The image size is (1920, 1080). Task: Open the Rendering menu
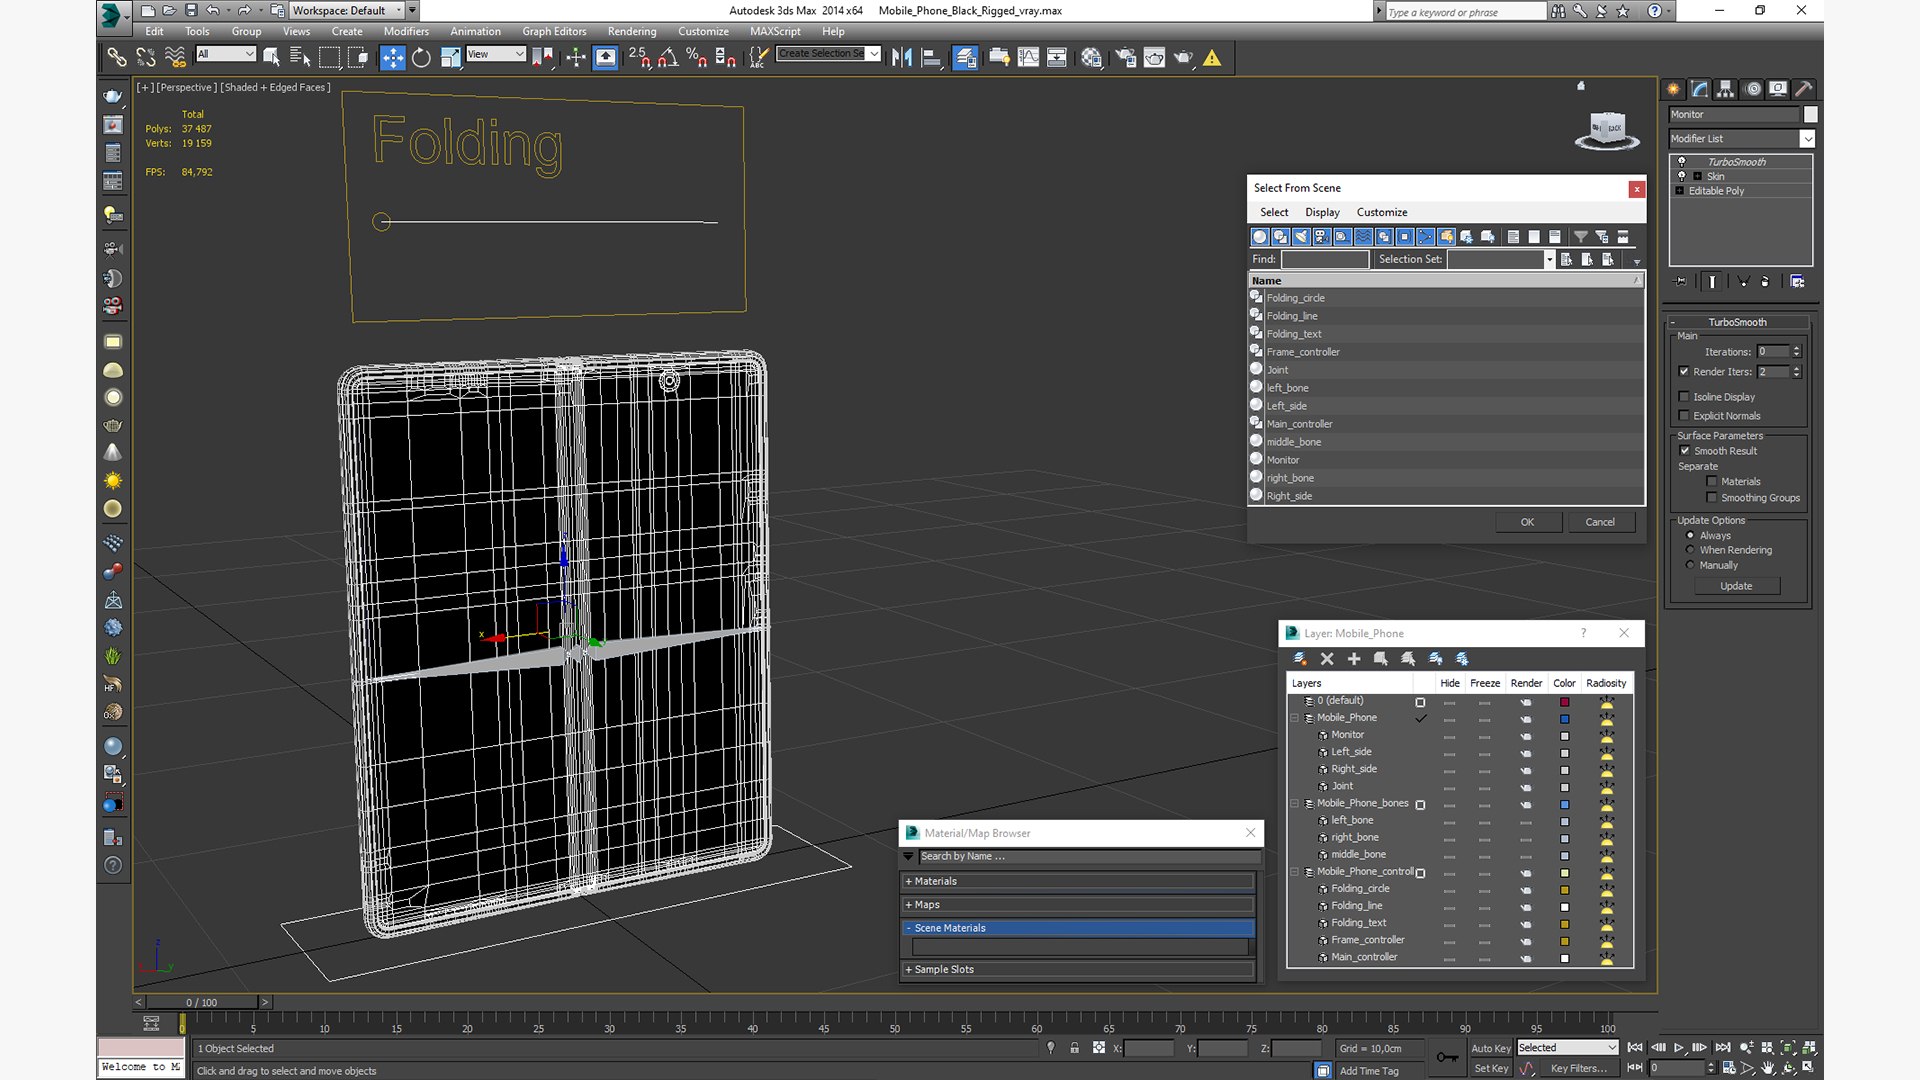coord(631,31)
